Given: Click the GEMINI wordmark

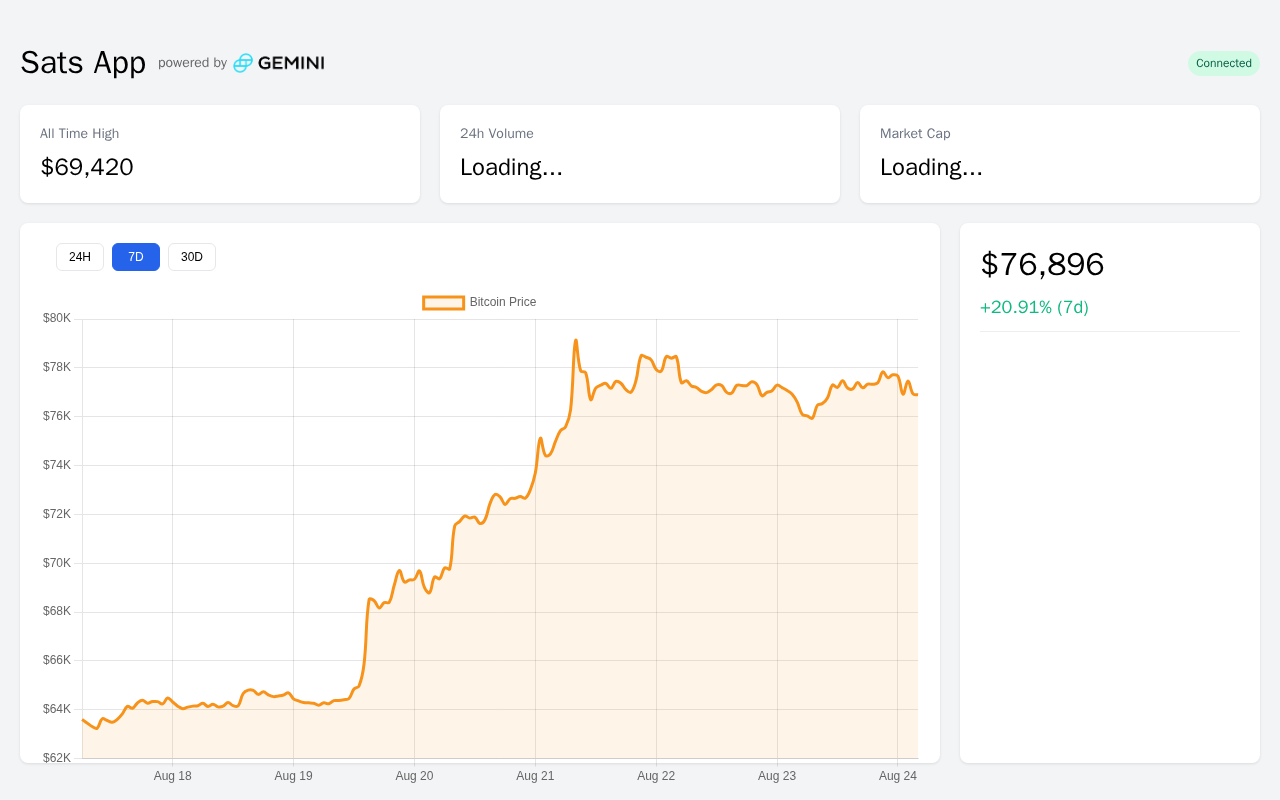Looking at the screenshot, I should [291, 63].
